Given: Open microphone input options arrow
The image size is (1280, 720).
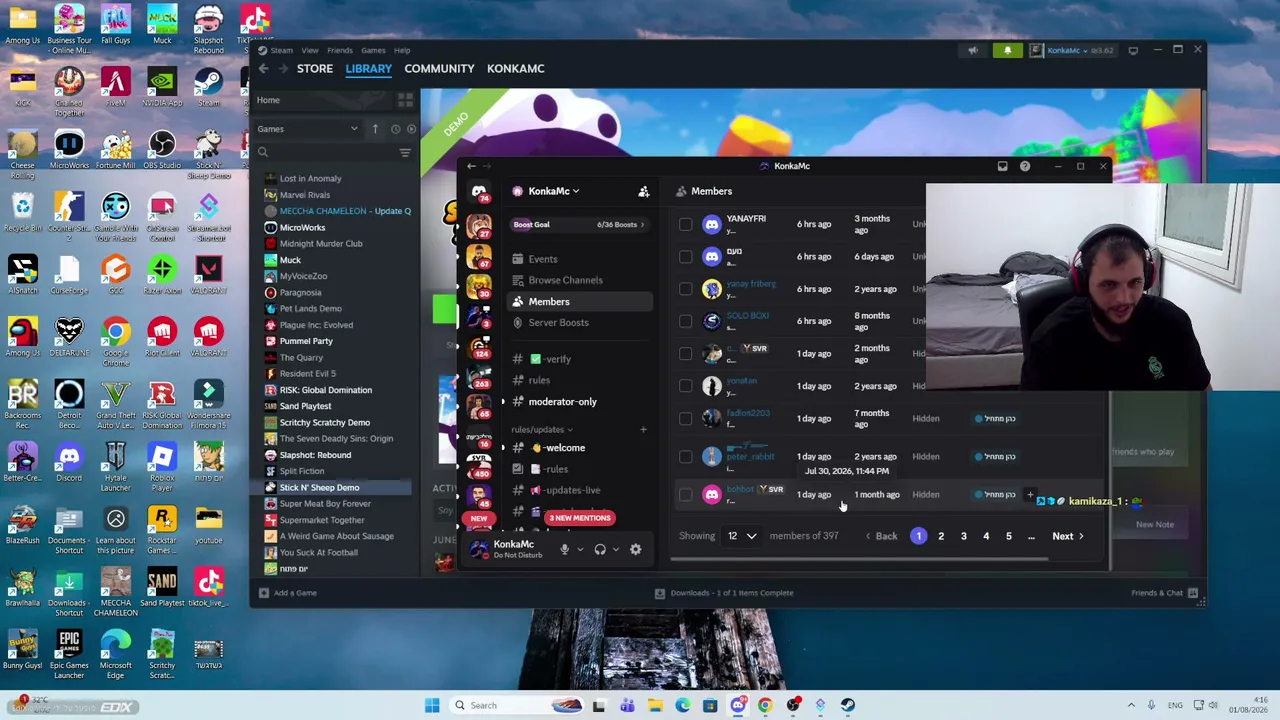Looking at the screenshot, I should (x=580, y=549).
